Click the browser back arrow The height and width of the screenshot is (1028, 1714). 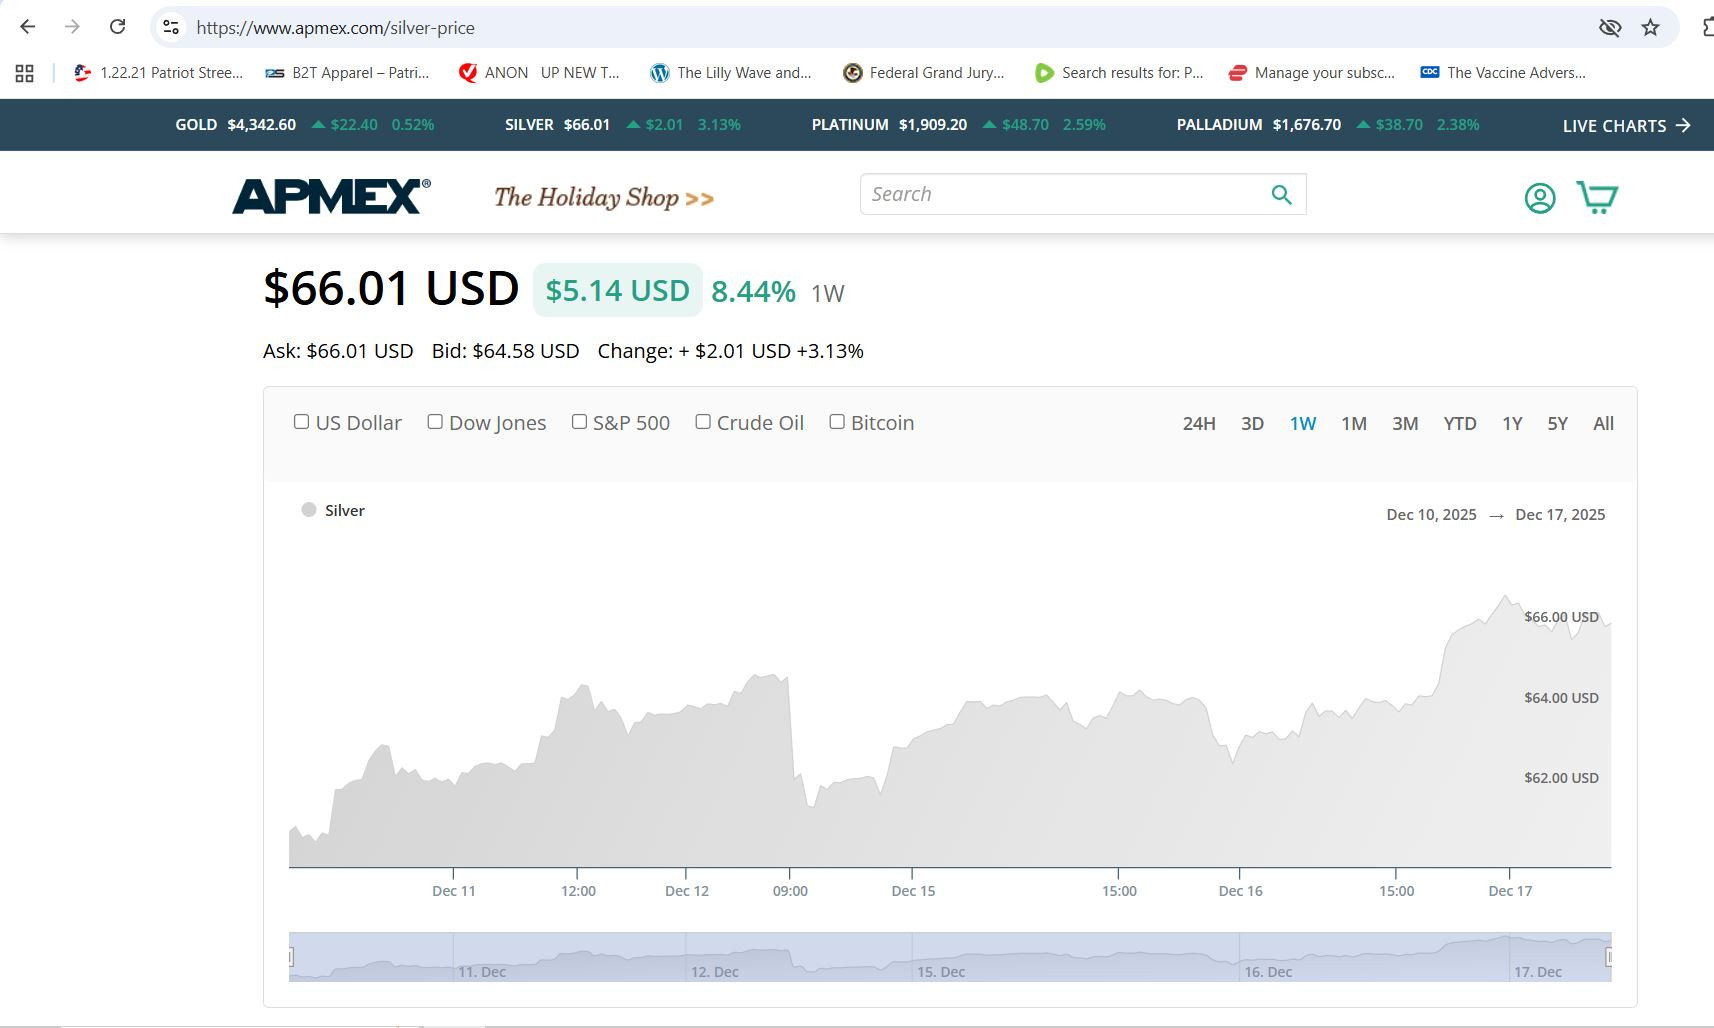click(28, 27)
